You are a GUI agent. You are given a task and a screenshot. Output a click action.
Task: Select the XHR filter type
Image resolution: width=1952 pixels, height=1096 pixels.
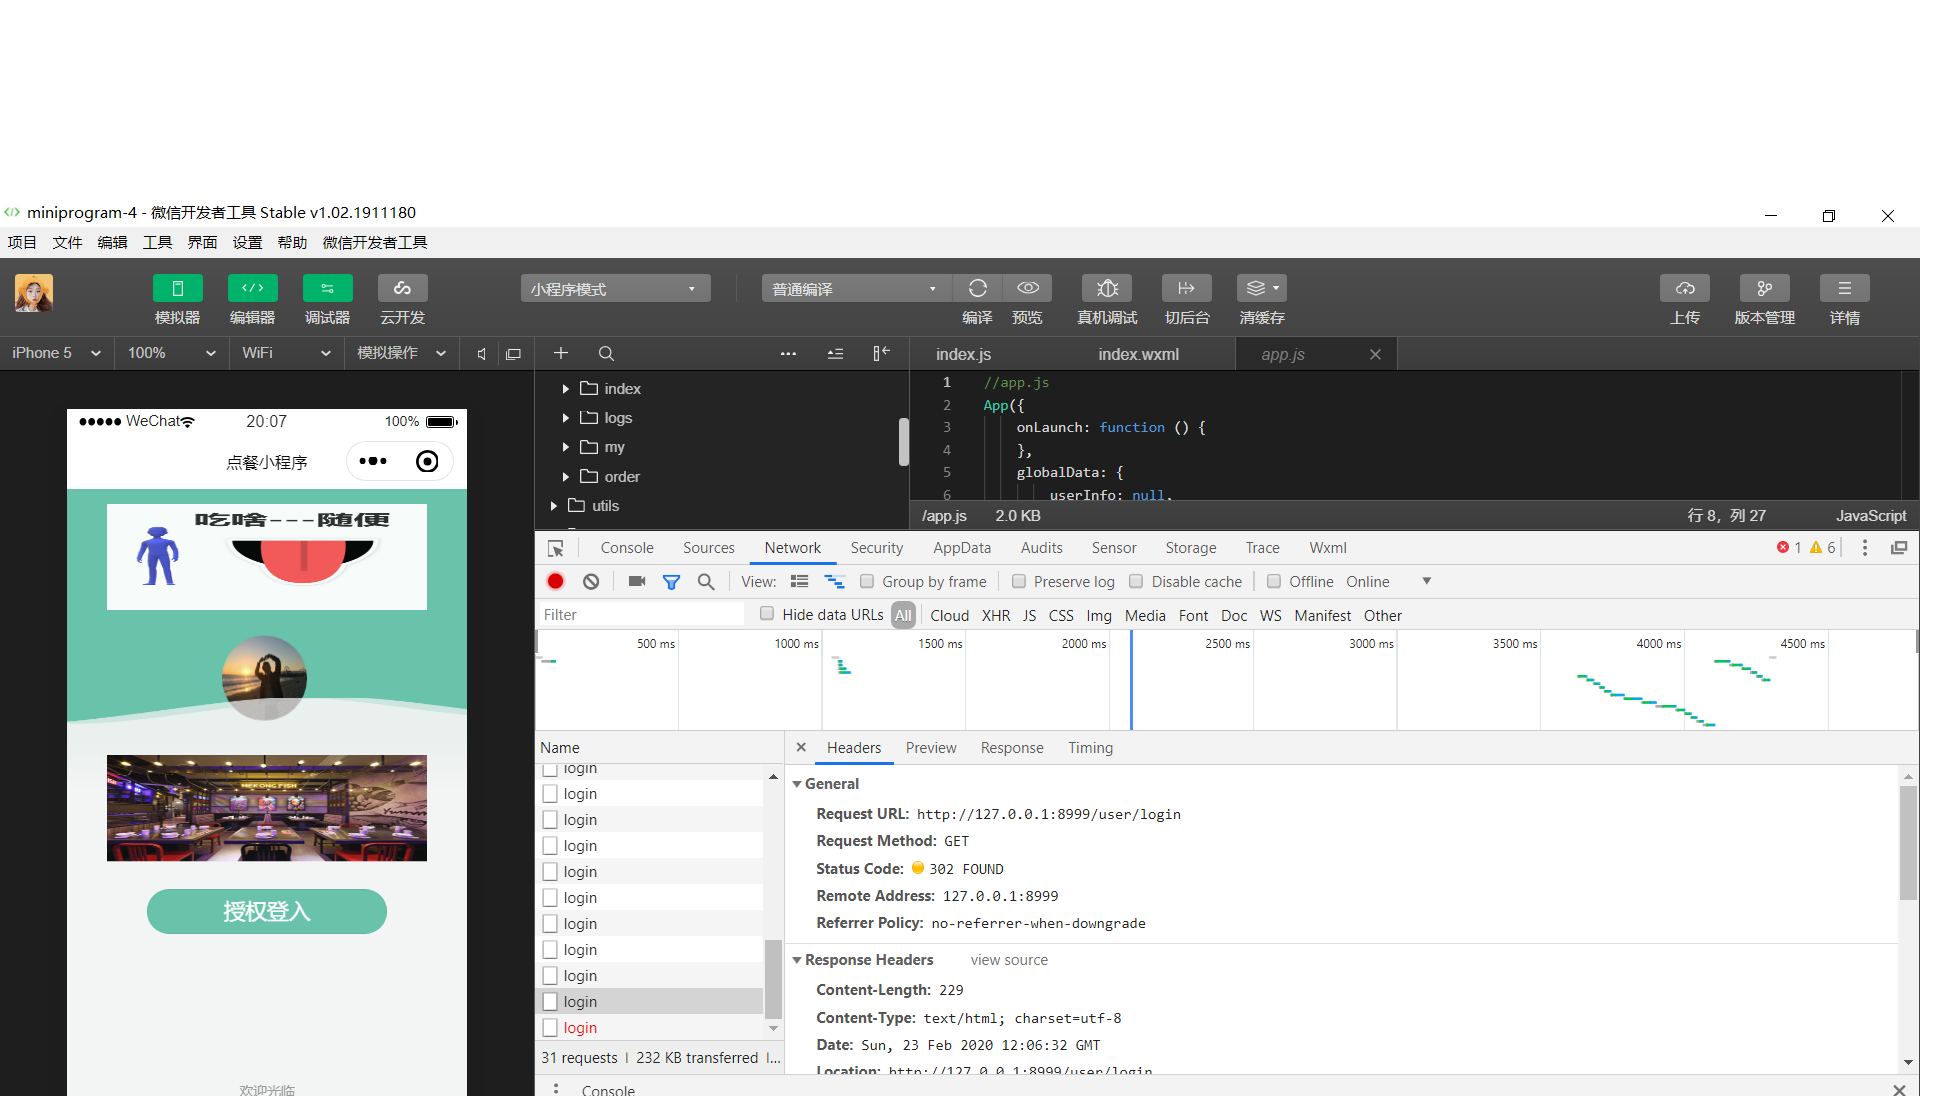[996, 615]
